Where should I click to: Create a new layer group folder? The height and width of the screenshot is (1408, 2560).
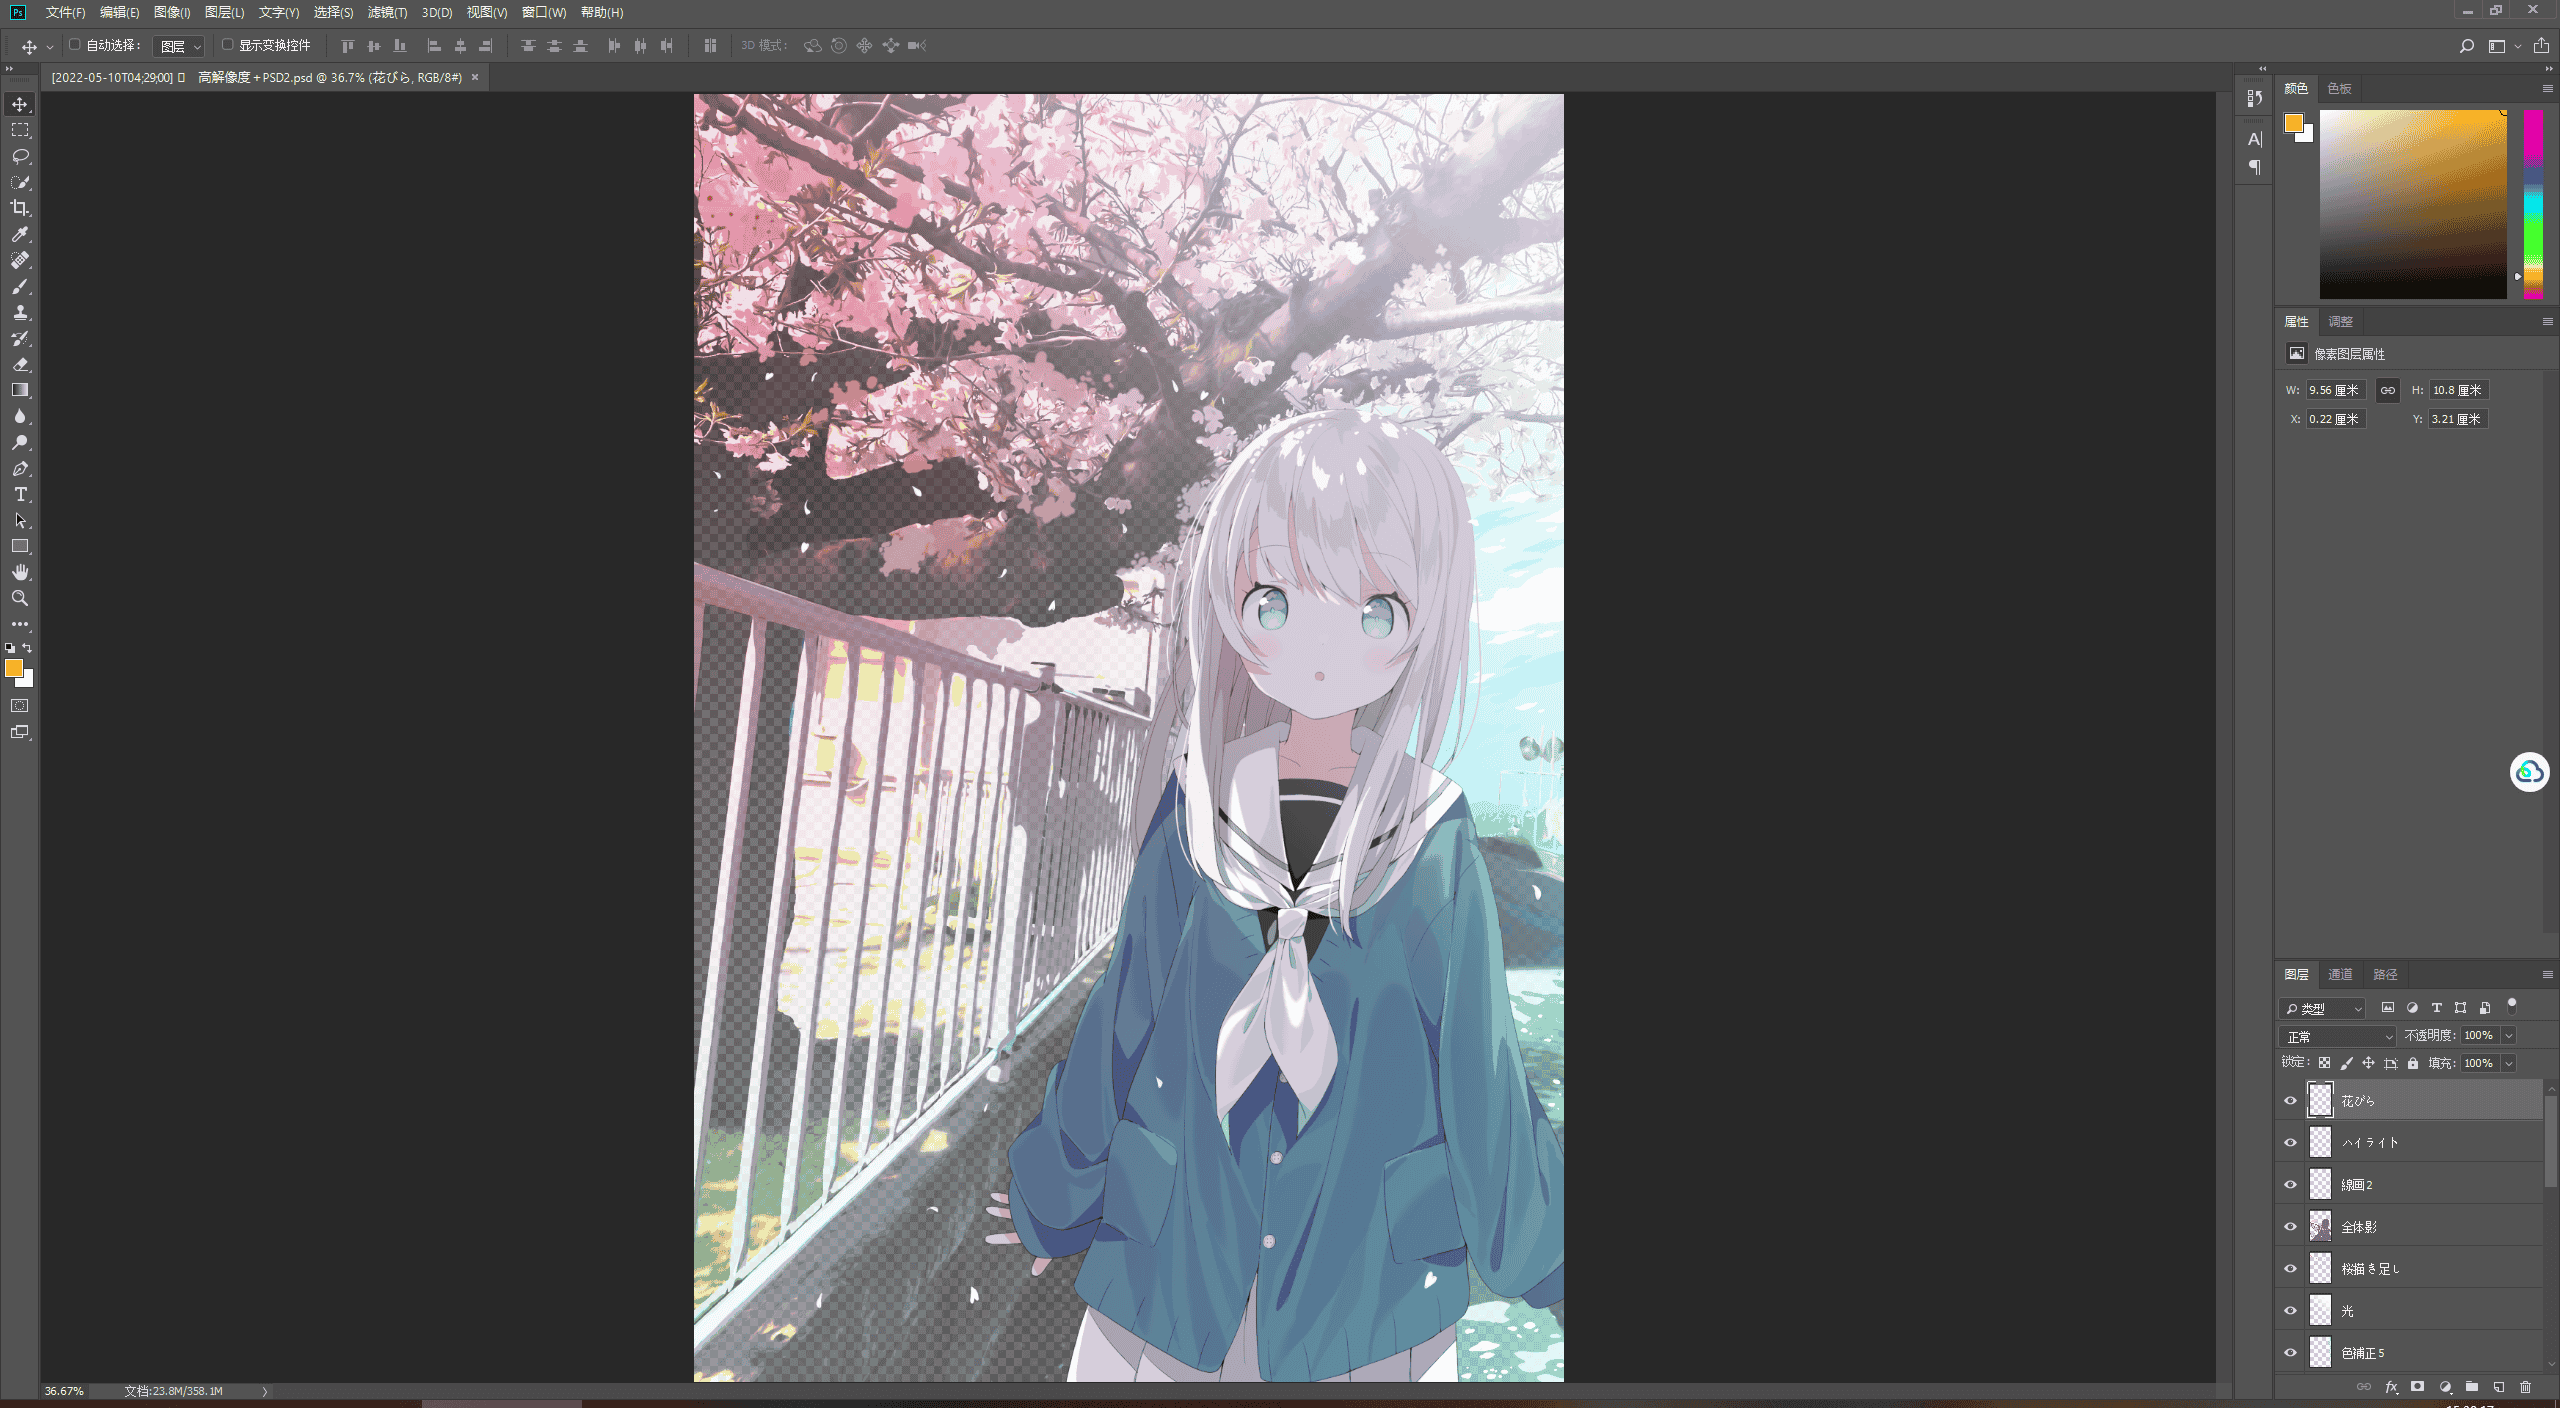(2472, 1387)
